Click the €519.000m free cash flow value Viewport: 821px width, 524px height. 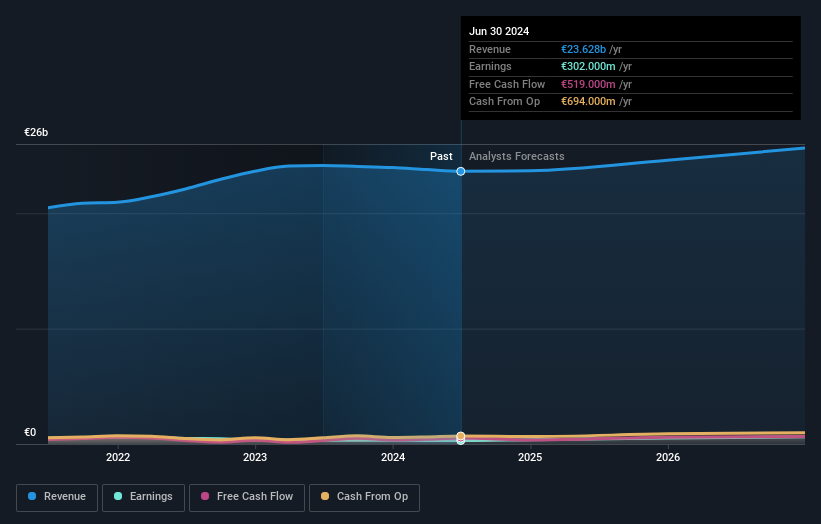[x=588, y=84]
